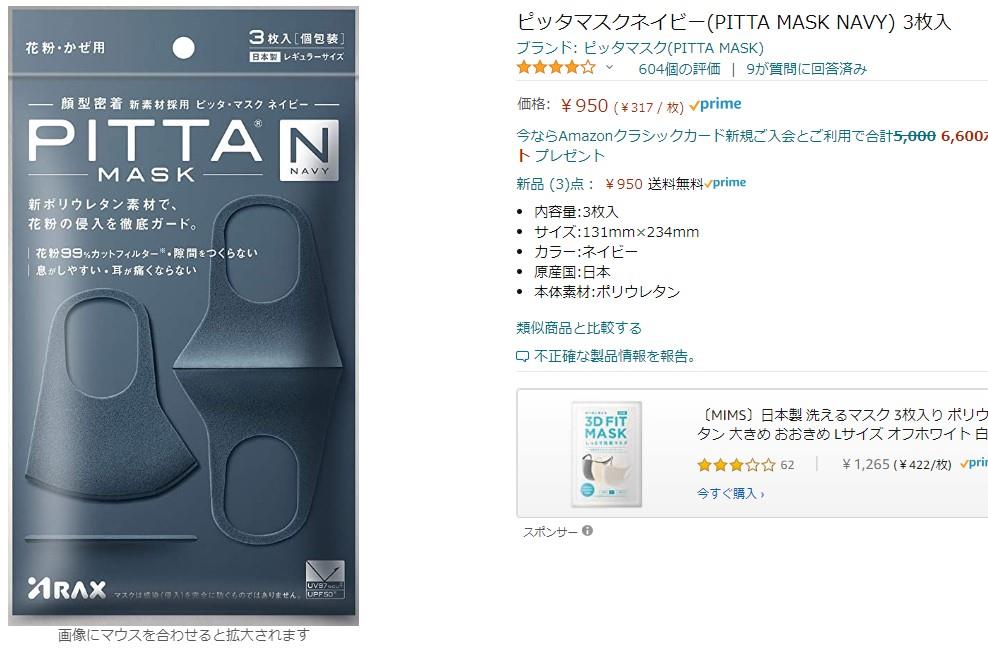Click the PITTA MASK main product image
The image size is (988, 655).
pos(183,316)
